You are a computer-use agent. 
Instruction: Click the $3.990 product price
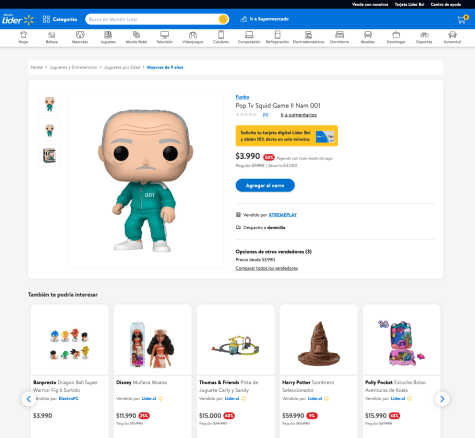[248, 156]
